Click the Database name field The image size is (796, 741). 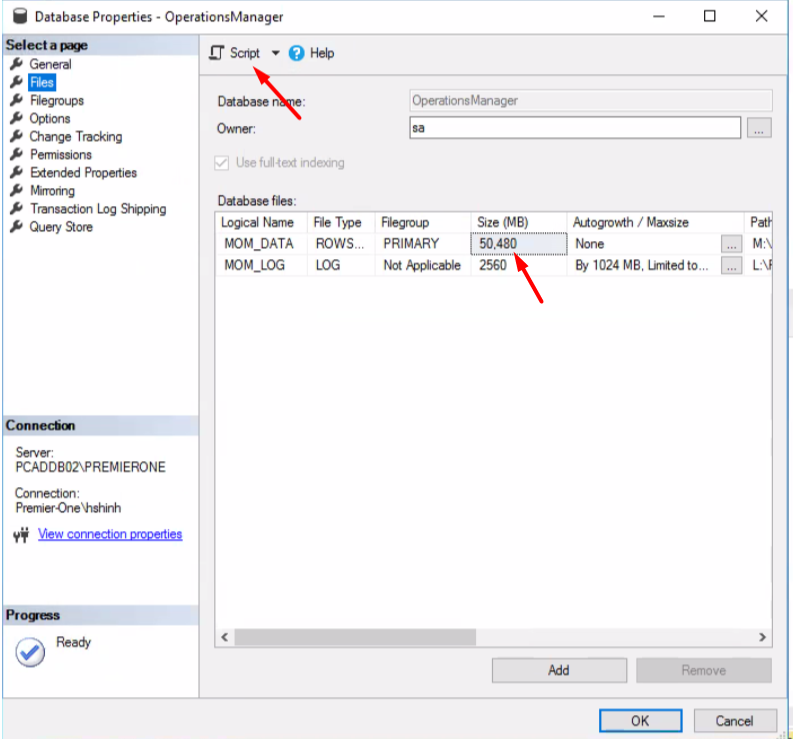(591, 100)
